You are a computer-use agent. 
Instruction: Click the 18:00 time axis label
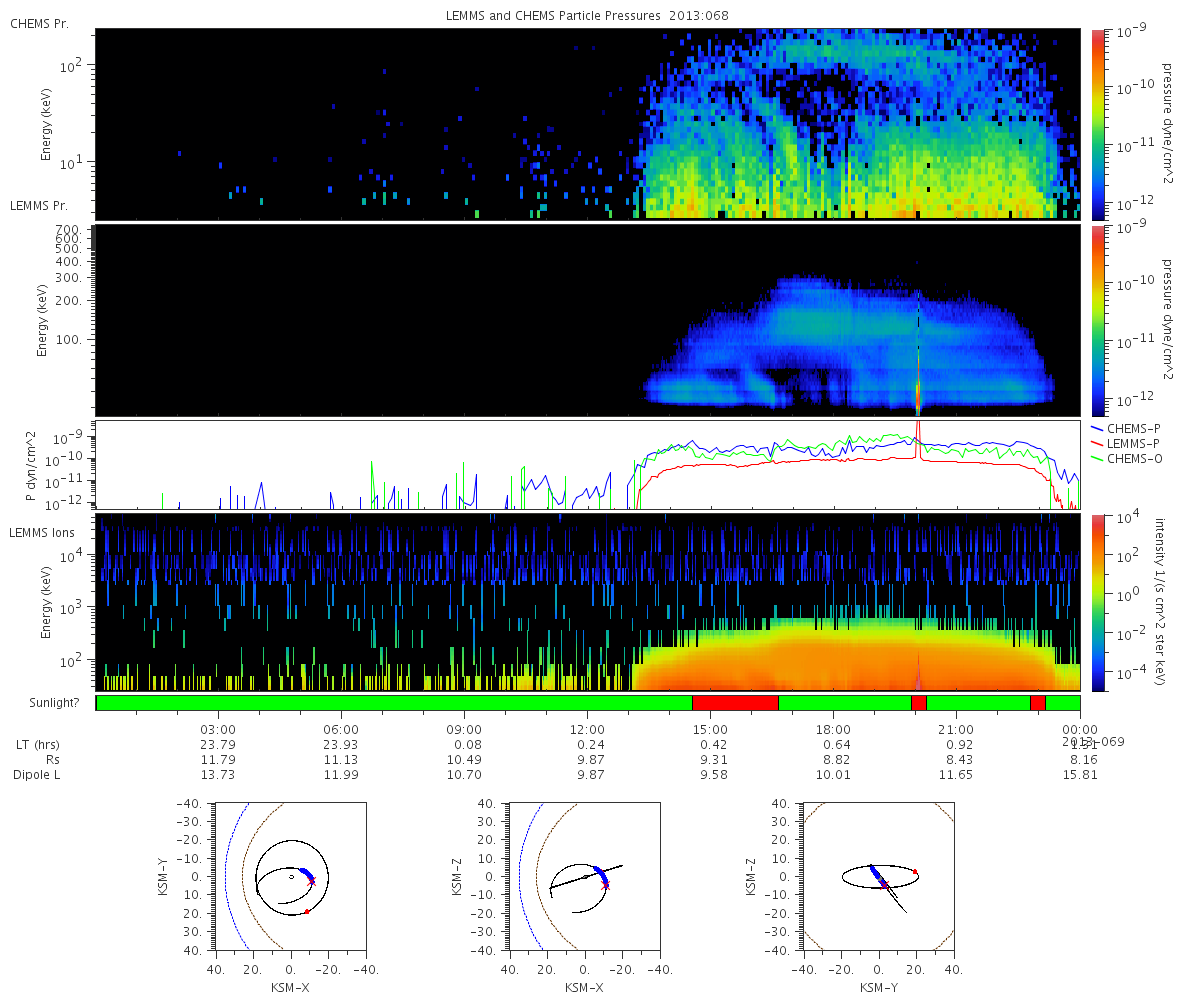(x=833, y=730)
